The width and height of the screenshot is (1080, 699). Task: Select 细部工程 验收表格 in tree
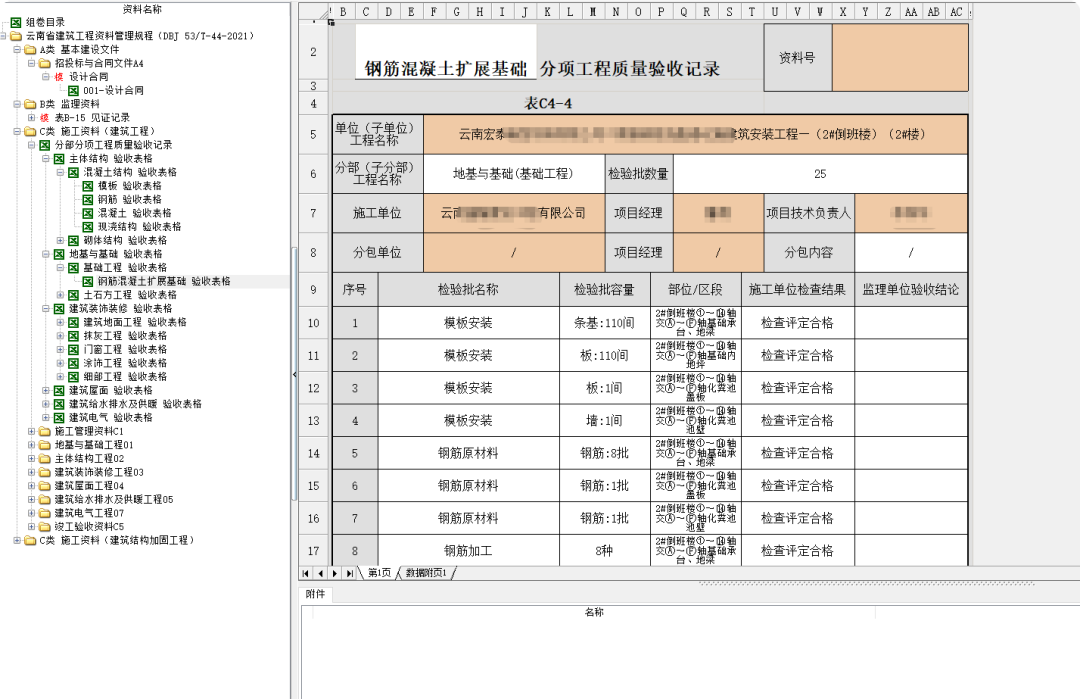pos(125,377)
